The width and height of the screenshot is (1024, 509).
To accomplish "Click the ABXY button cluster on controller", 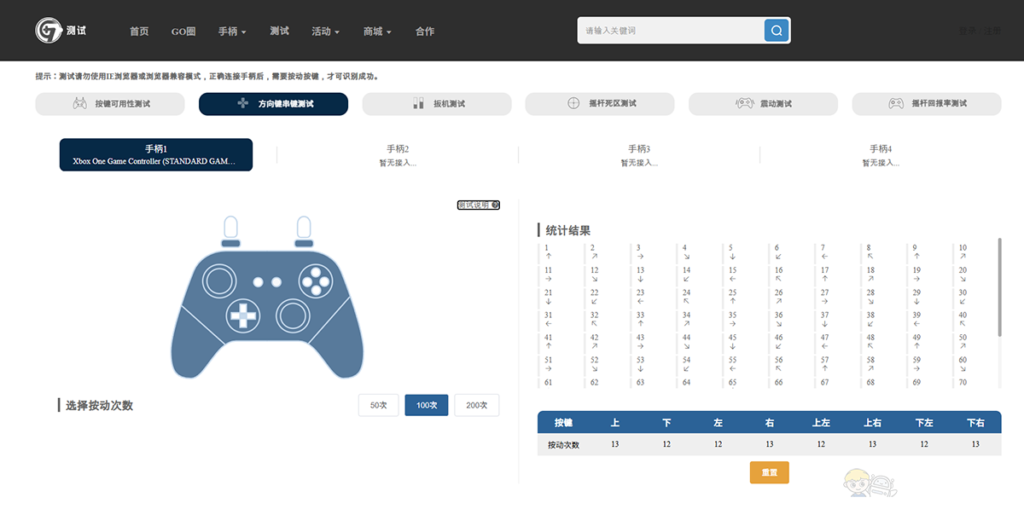I will 316,280.
